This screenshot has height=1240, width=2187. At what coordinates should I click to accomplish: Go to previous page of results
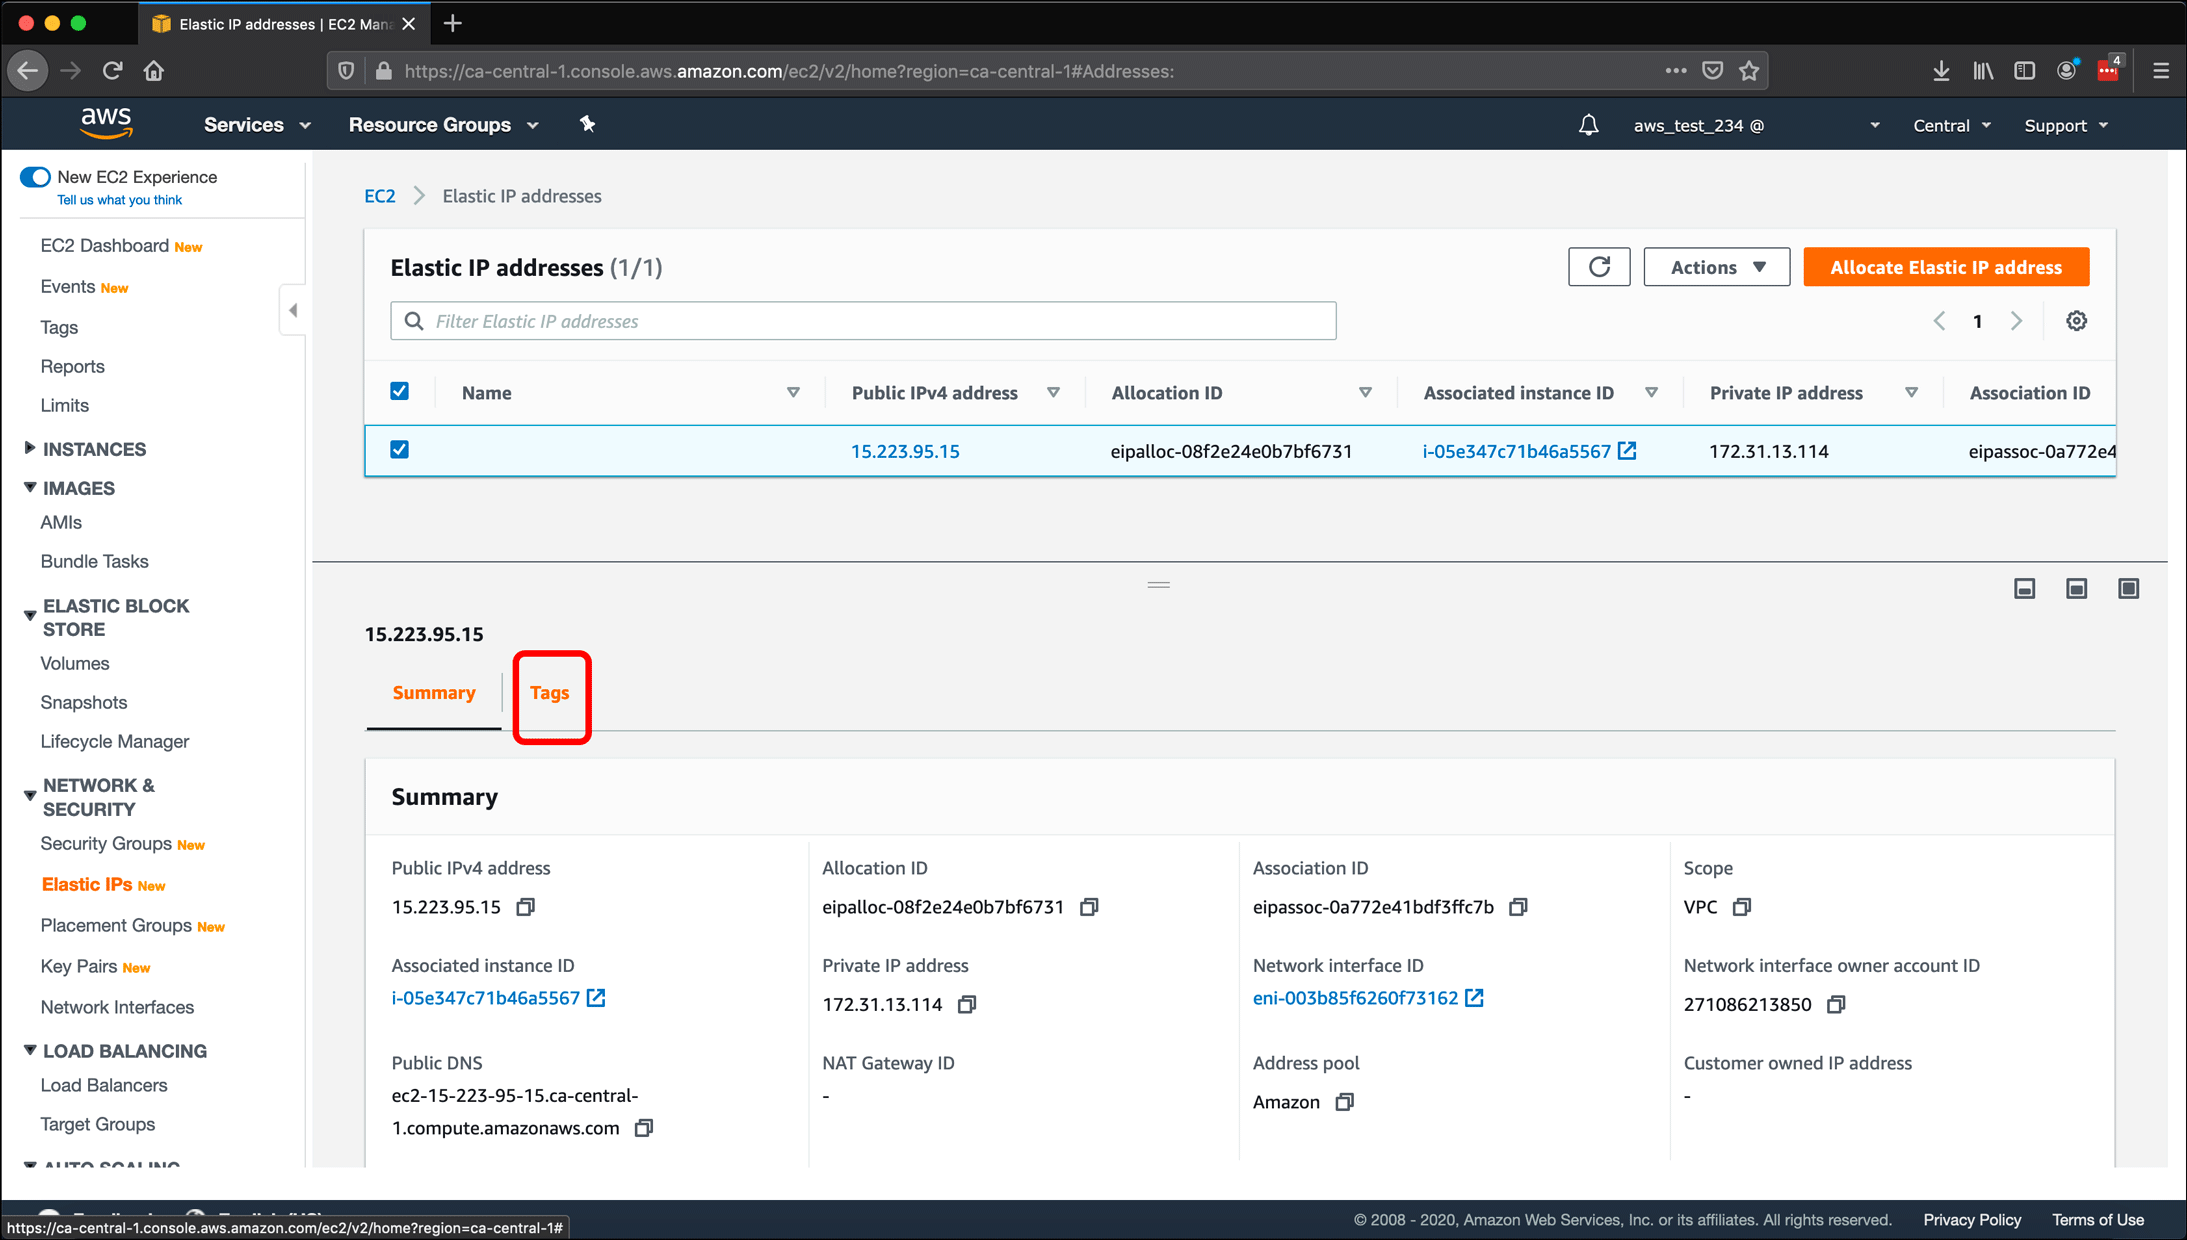tap(1939, 321)
